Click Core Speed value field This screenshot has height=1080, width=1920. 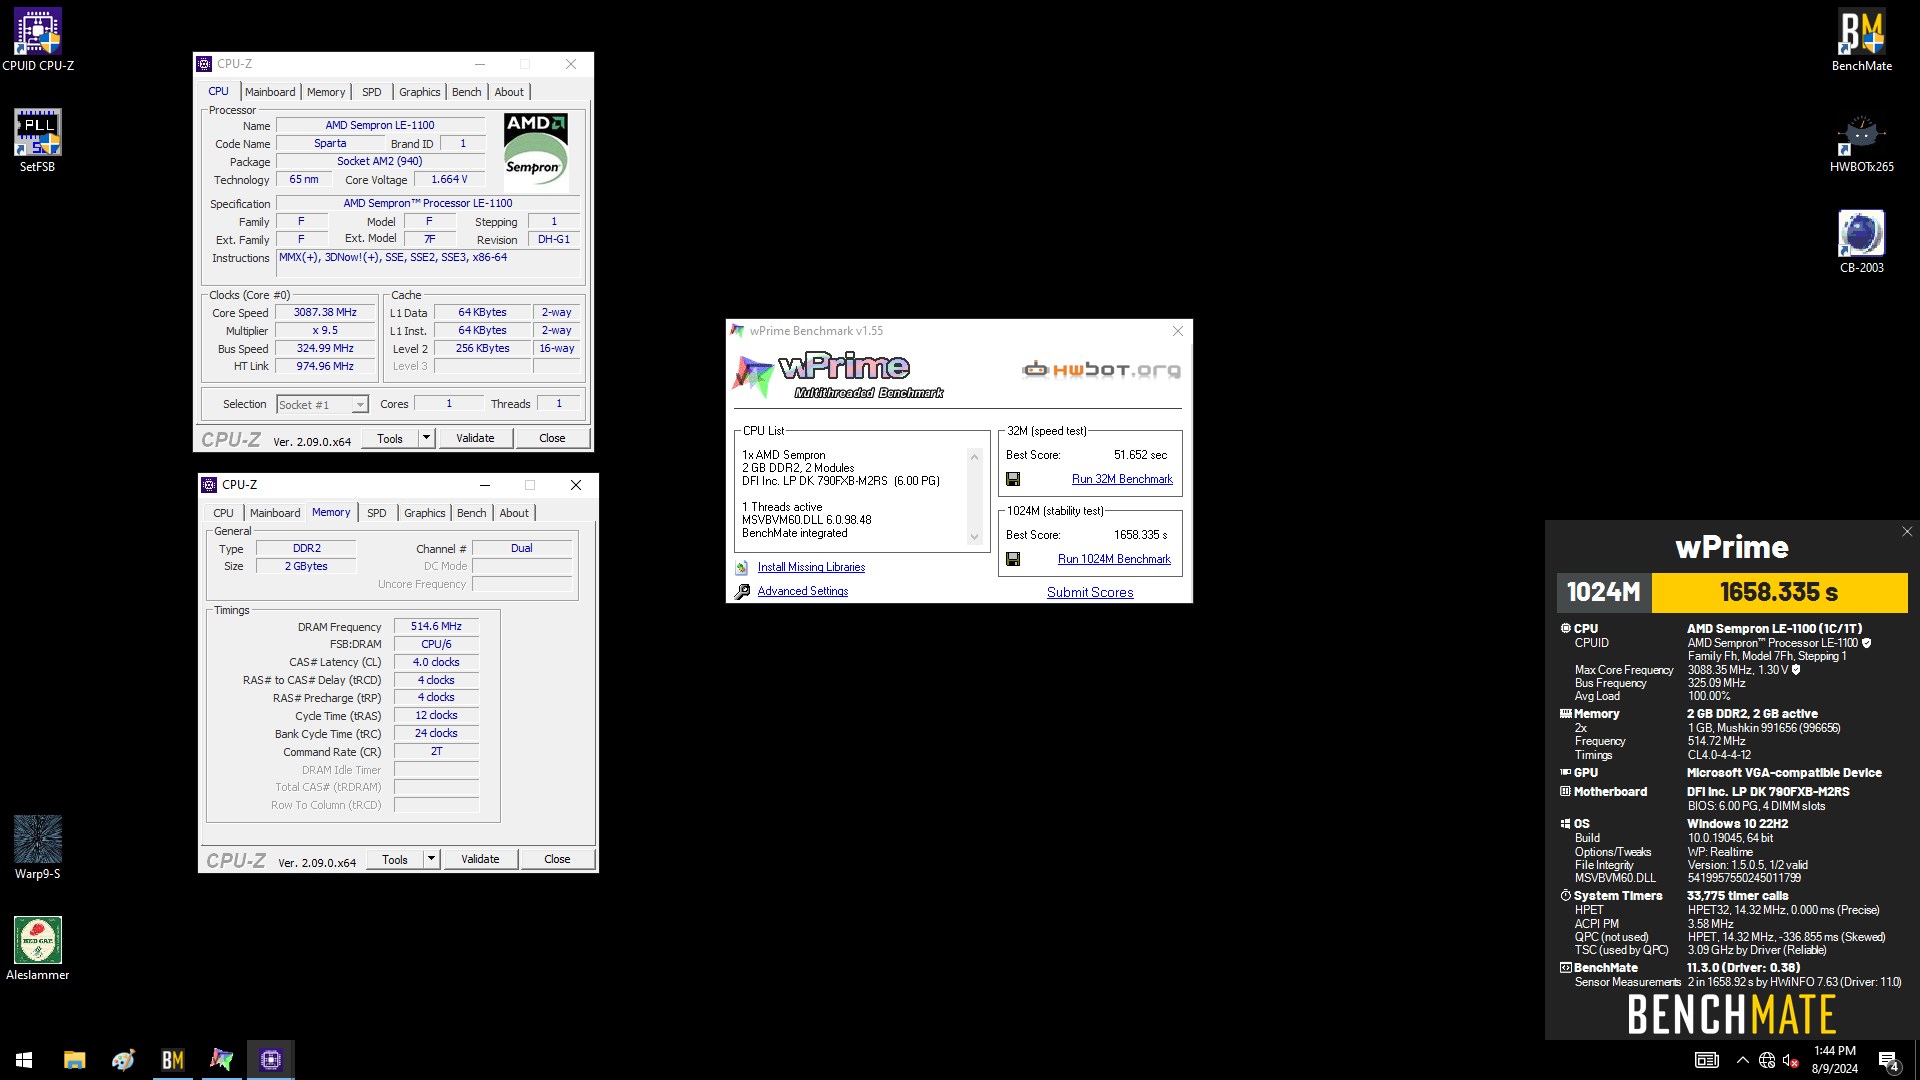(325, 312)
